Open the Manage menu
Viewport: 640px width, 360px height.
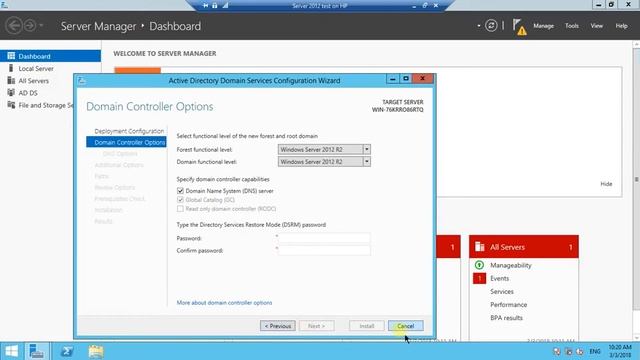[x=543, y=26]
